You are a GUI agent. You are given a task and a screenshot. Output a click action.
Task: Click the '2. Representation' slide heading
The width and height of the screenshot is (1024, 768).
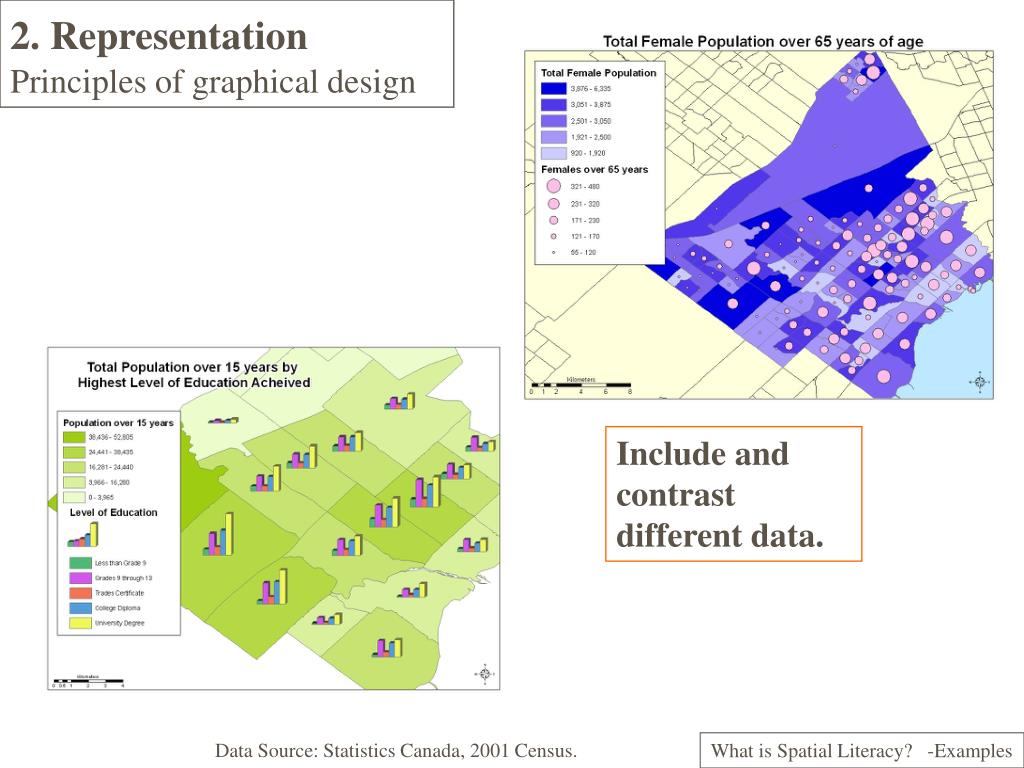pos(159,36)
